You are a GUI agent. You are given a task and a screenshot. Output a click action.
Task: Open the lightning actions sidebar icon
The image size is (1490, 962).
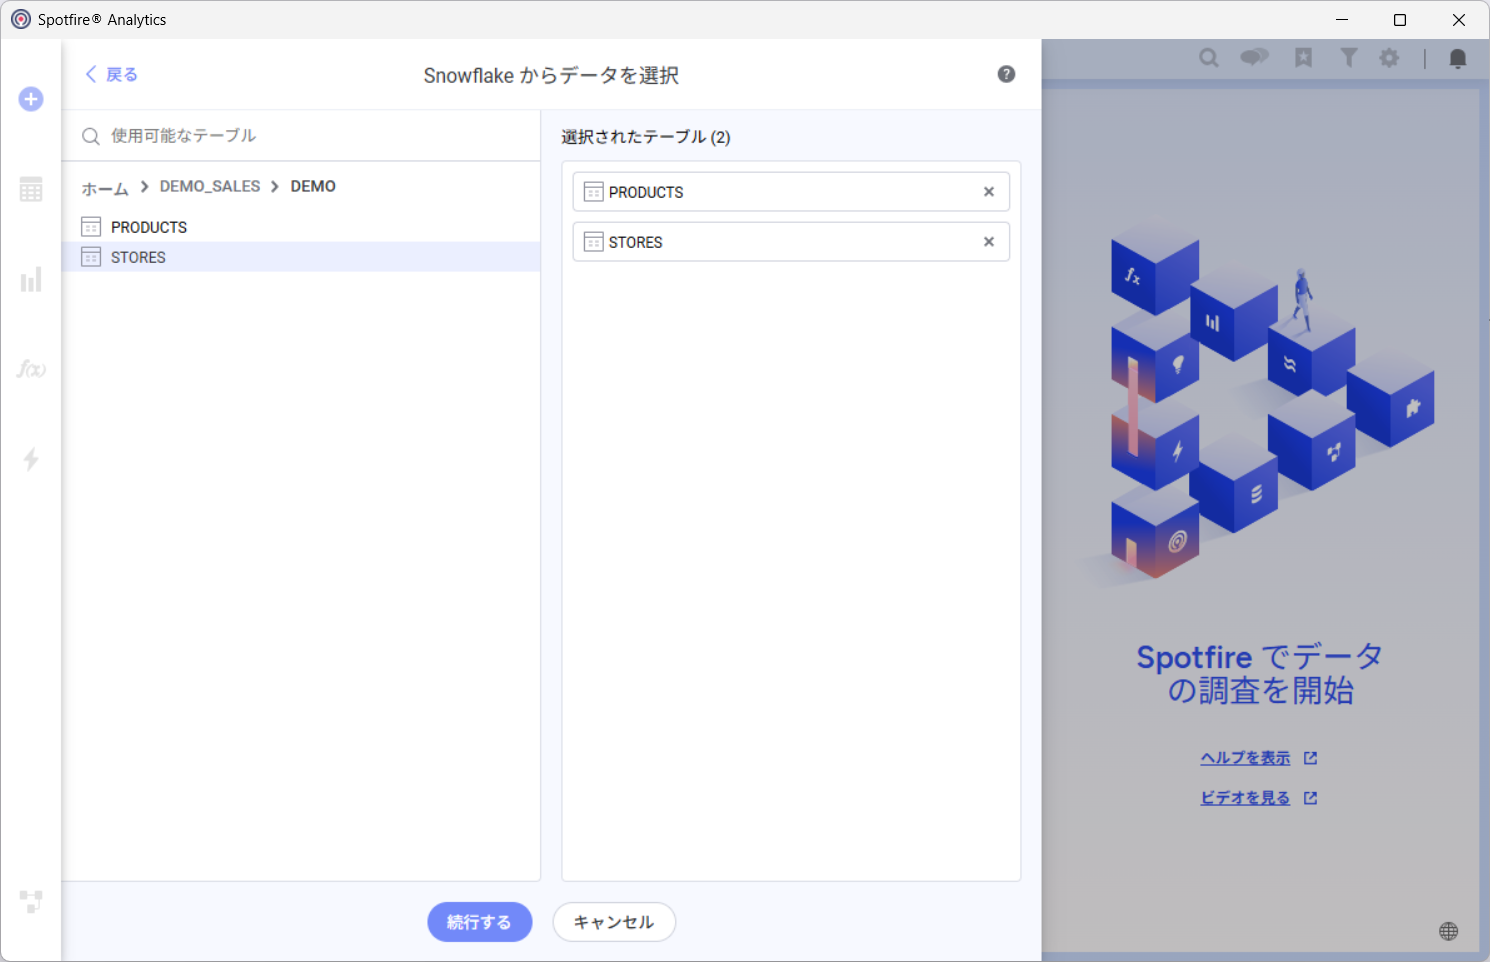(x=31, y=459)
